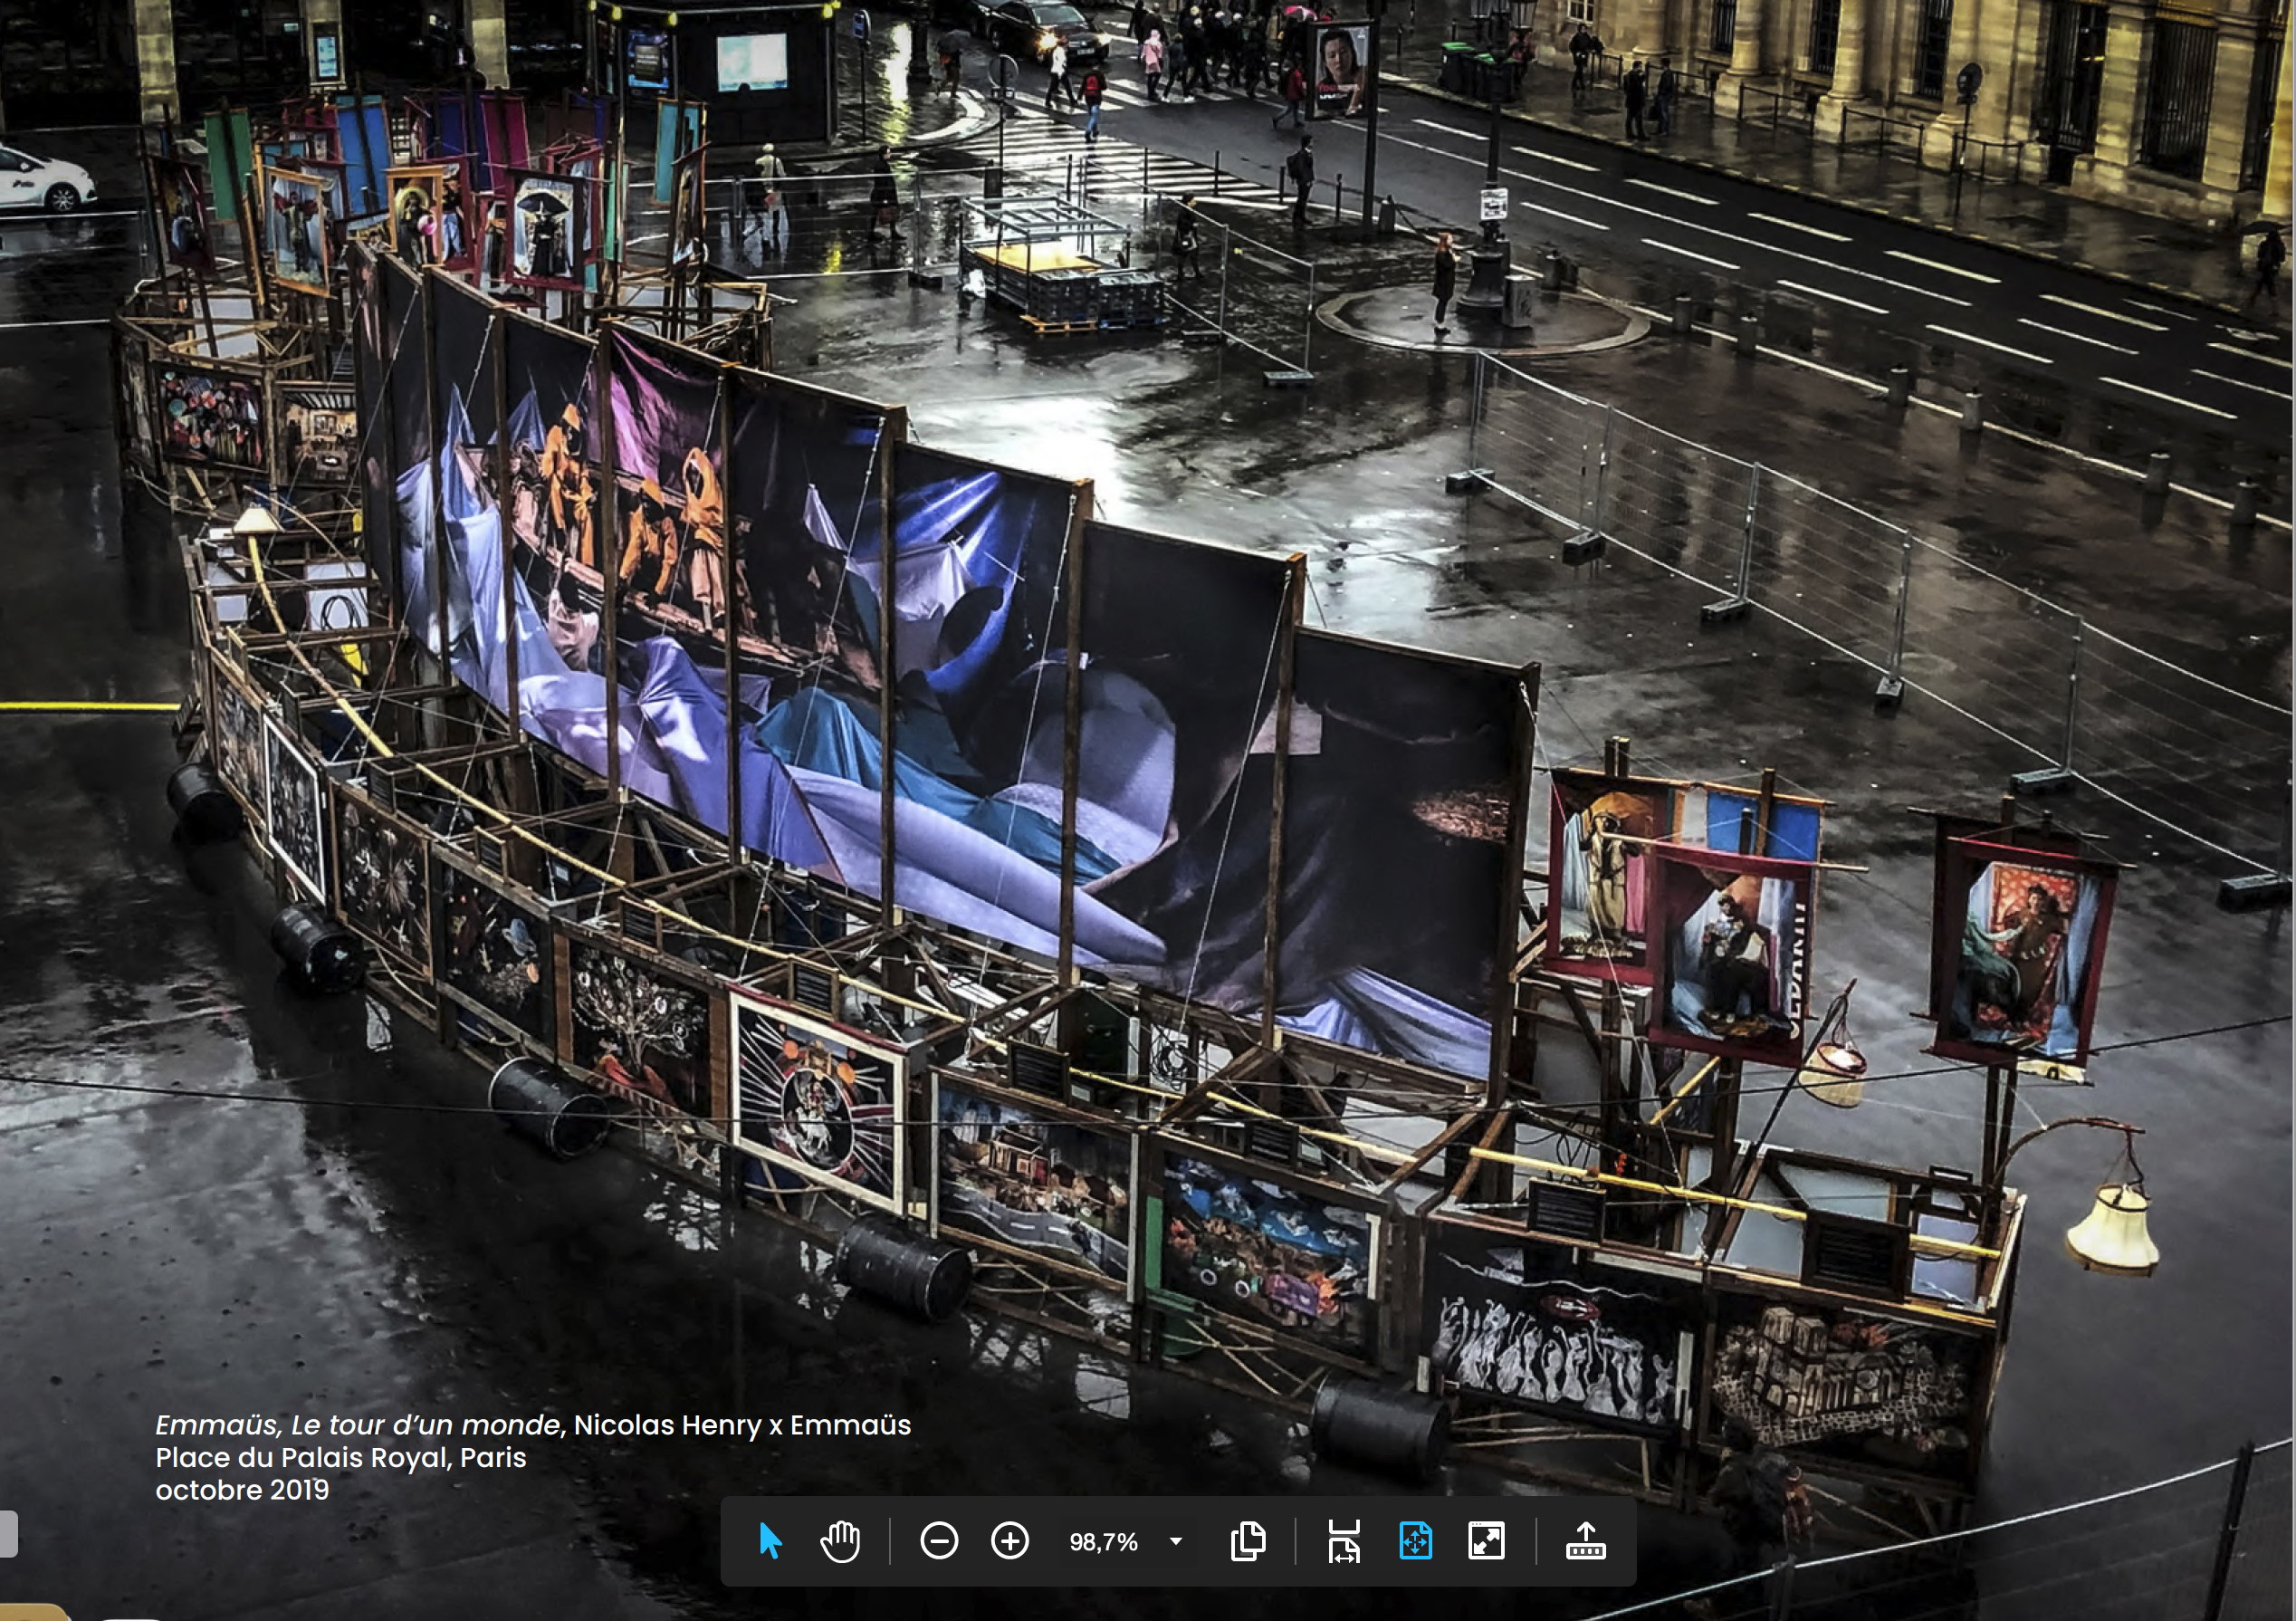
Task: Click the zoom out minus button
Action: tap(938, 1541)
